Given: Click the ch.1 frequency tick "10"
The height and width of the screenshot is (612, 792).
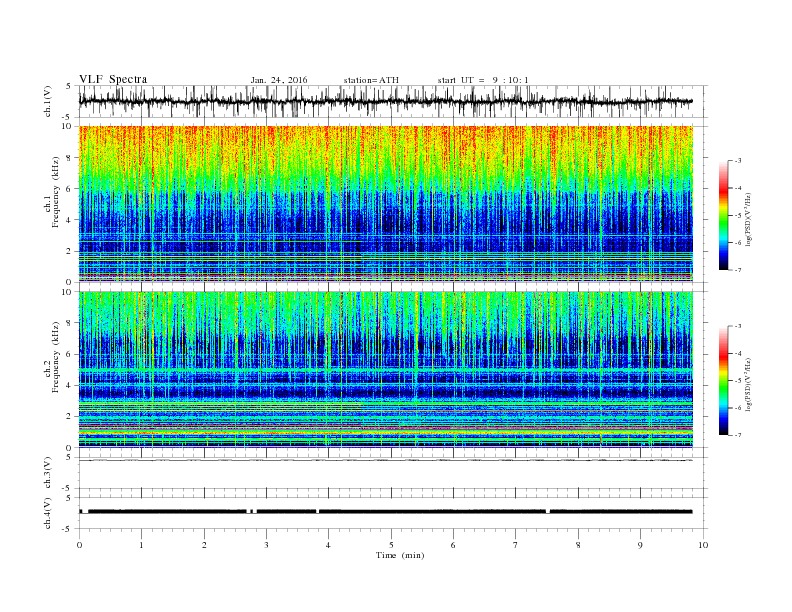Looking at the screenshot, I should (67, 126).
